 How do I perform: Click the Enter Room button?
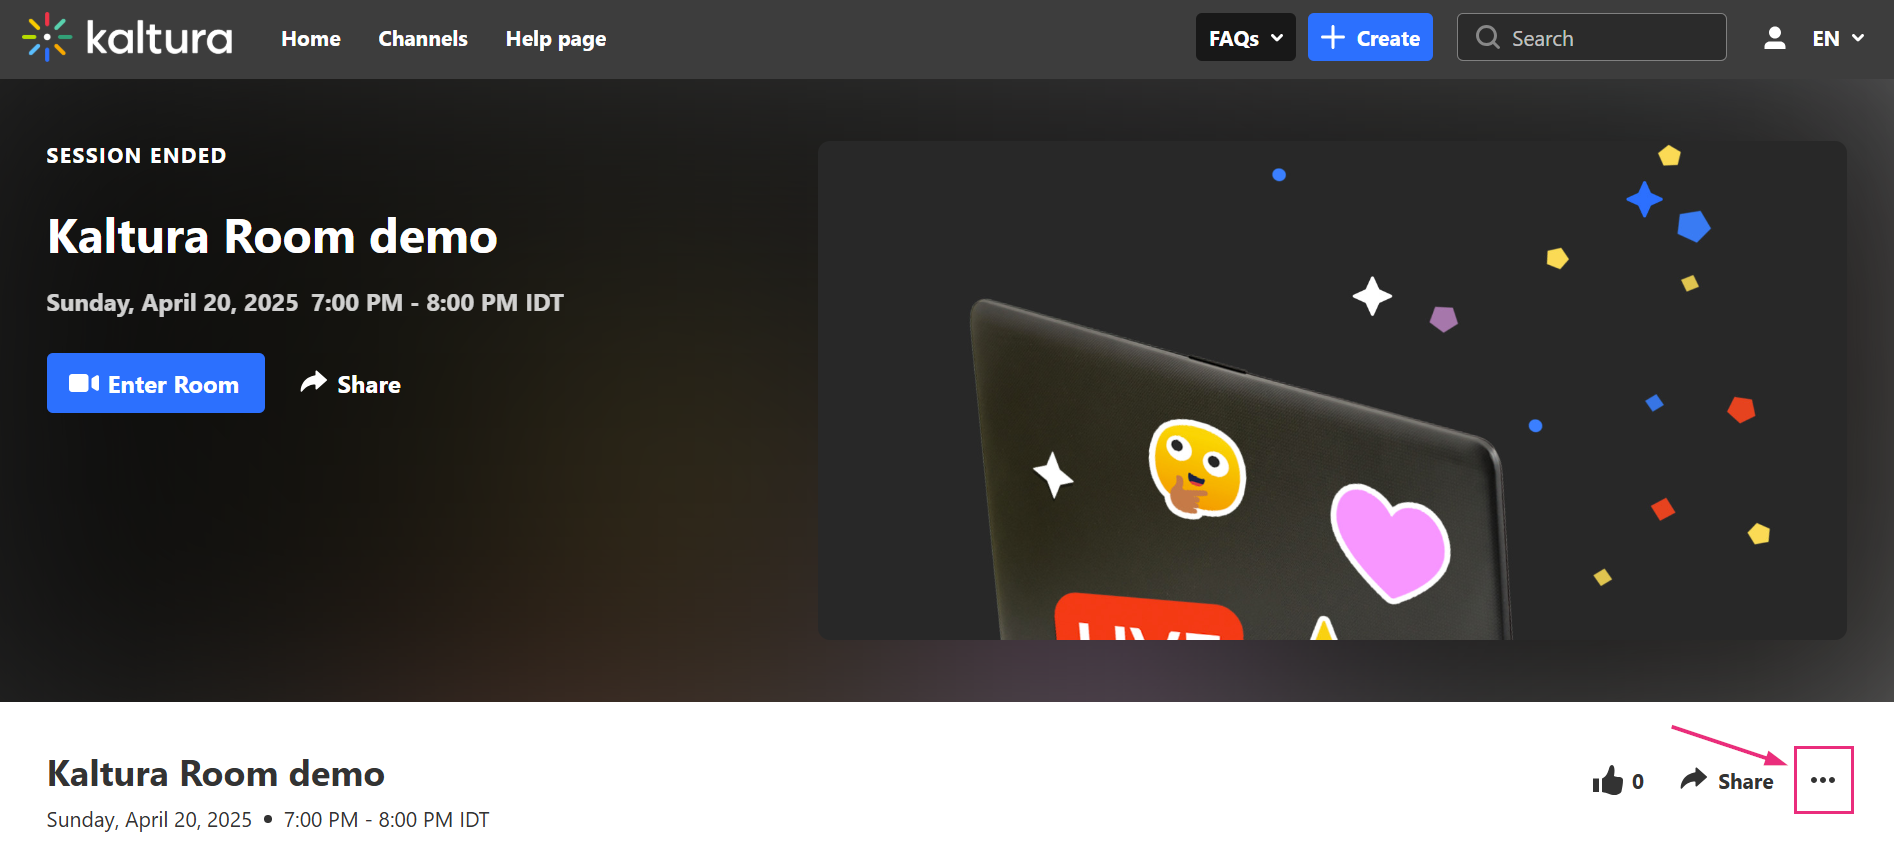[156, 383]
